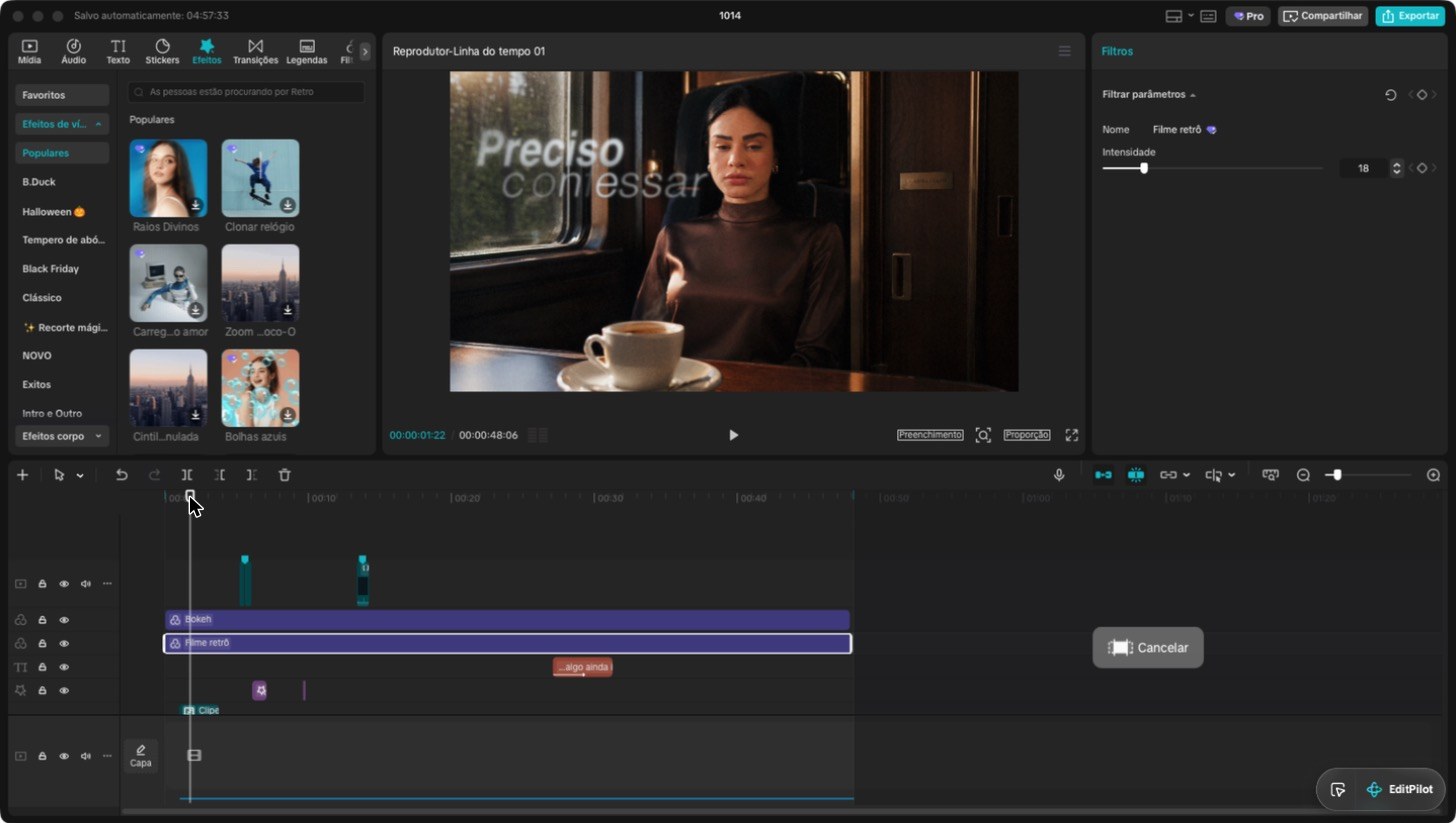The image size is (1456, 823).
Task: Open the Áudio panel
Action: (73, 52)
